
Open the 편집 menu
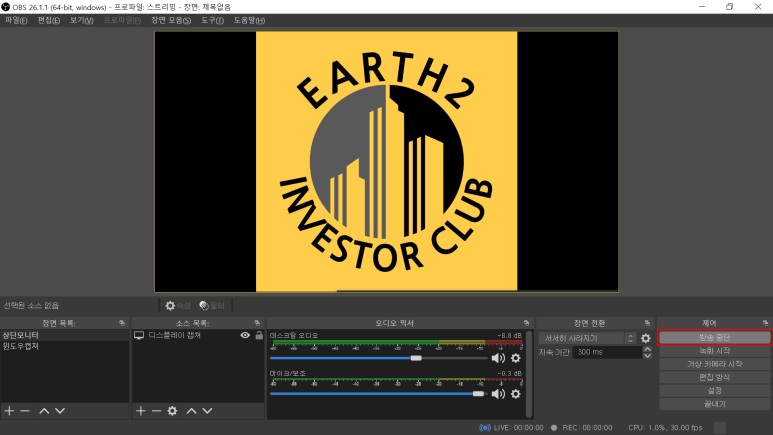pyautogui.click(x=49, y=20)
